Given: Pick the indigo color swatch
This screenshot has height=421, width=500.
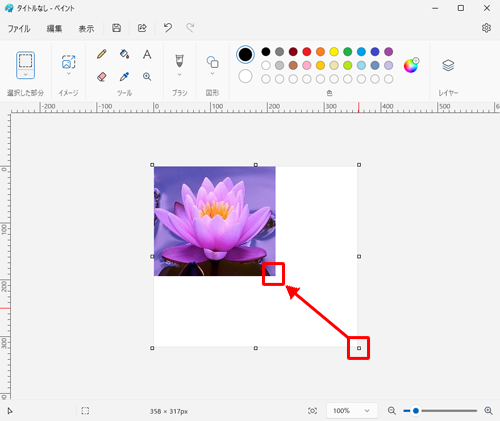Looking at the screenshot, I should point(375,52).
